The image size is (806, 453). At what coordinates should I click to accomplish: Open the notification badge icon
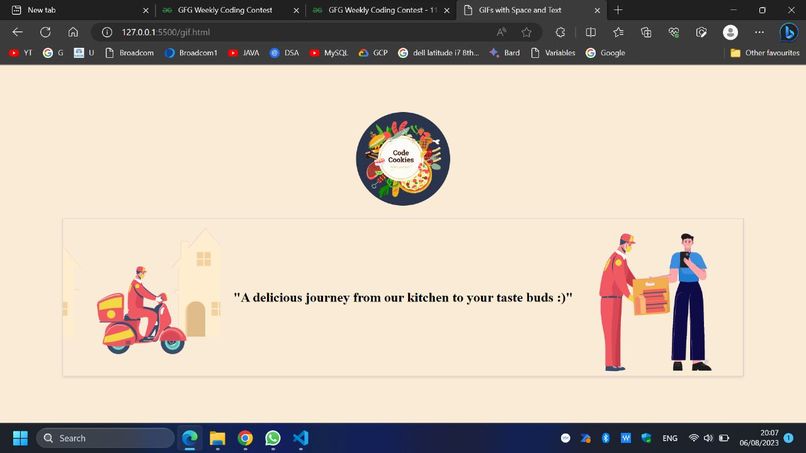pyautogui.click(x=789, y=438)
